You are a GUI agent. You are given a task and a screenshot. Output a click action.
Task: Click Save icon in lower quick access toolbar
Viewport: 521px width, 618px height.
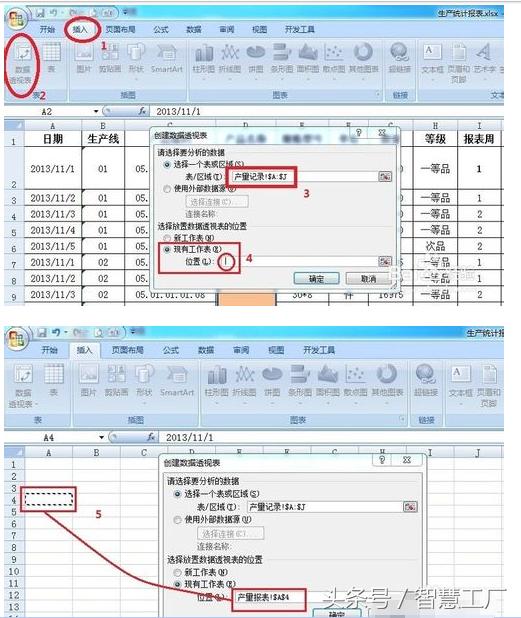pos(42,333)
